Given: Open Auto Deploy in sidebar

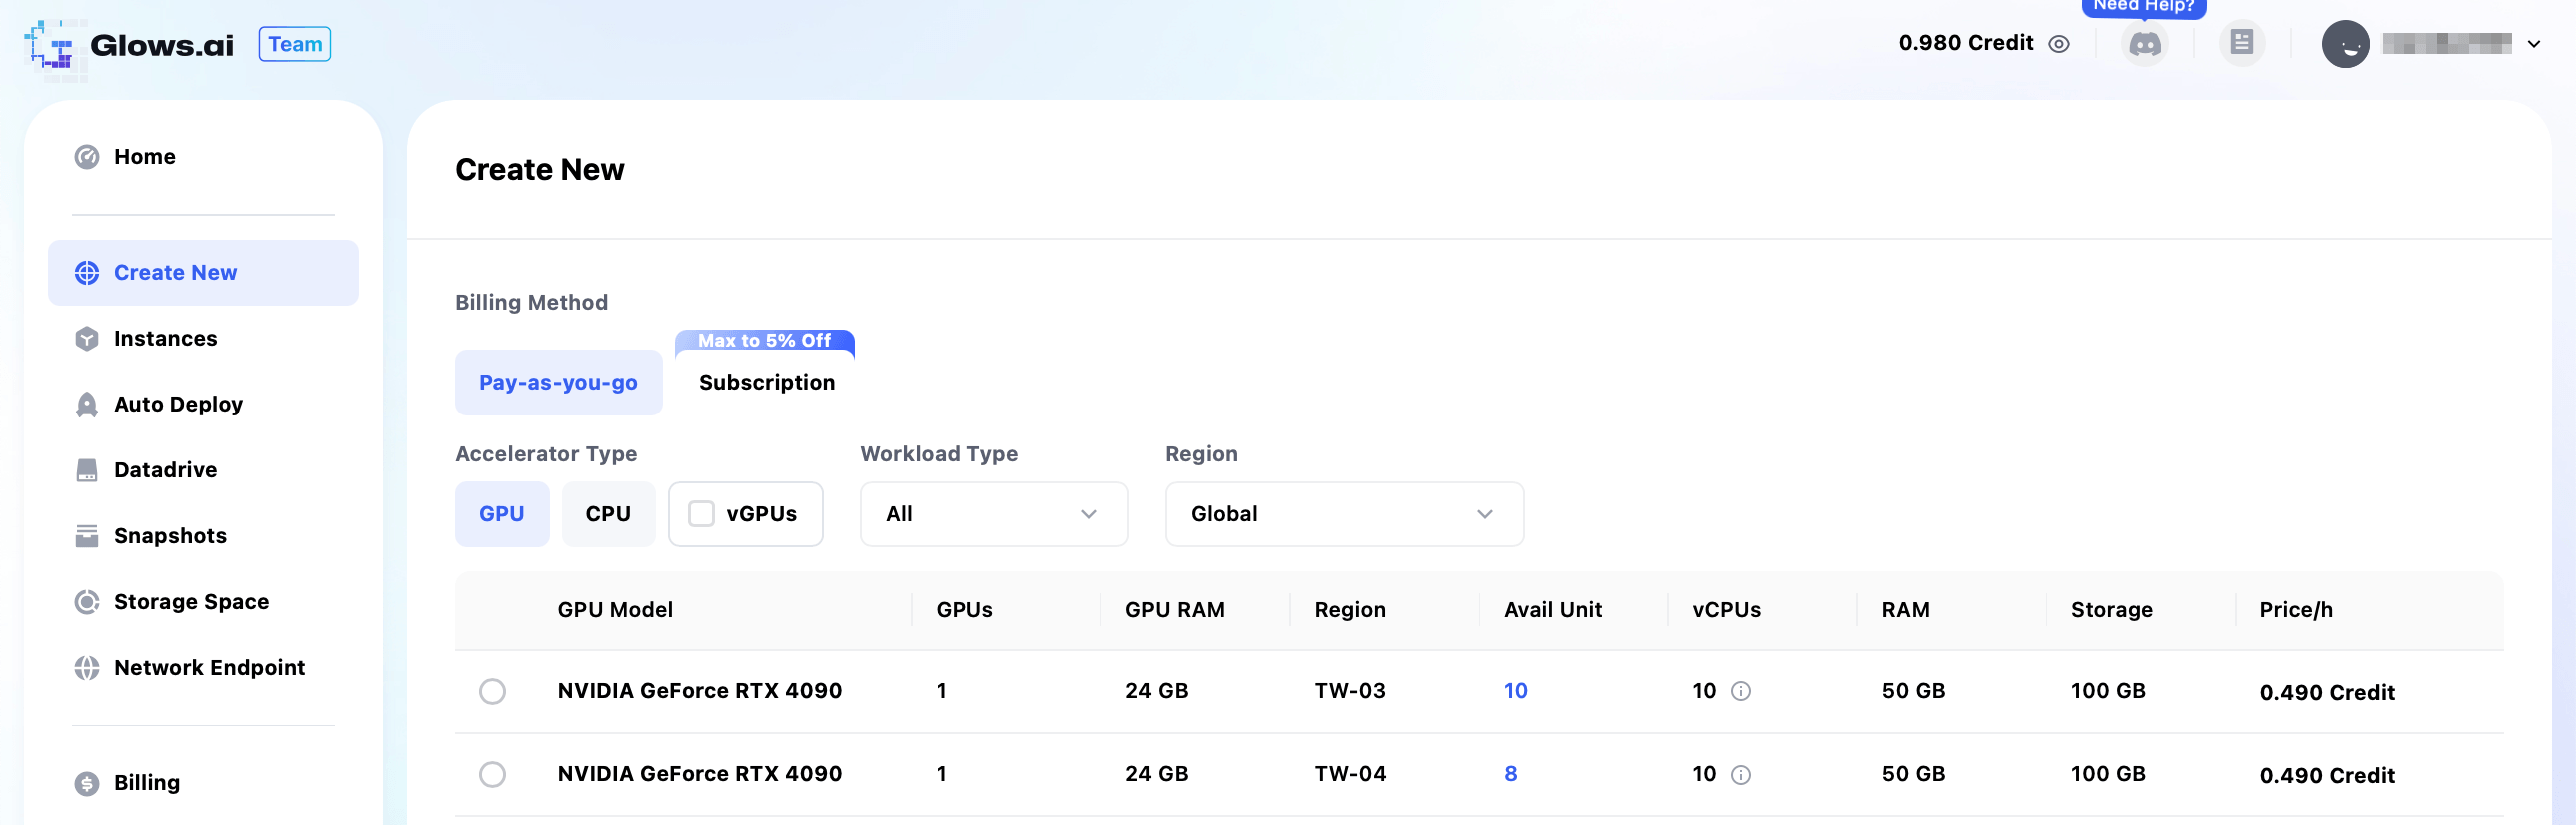Looking at the screenshot, I should [203, 405].
